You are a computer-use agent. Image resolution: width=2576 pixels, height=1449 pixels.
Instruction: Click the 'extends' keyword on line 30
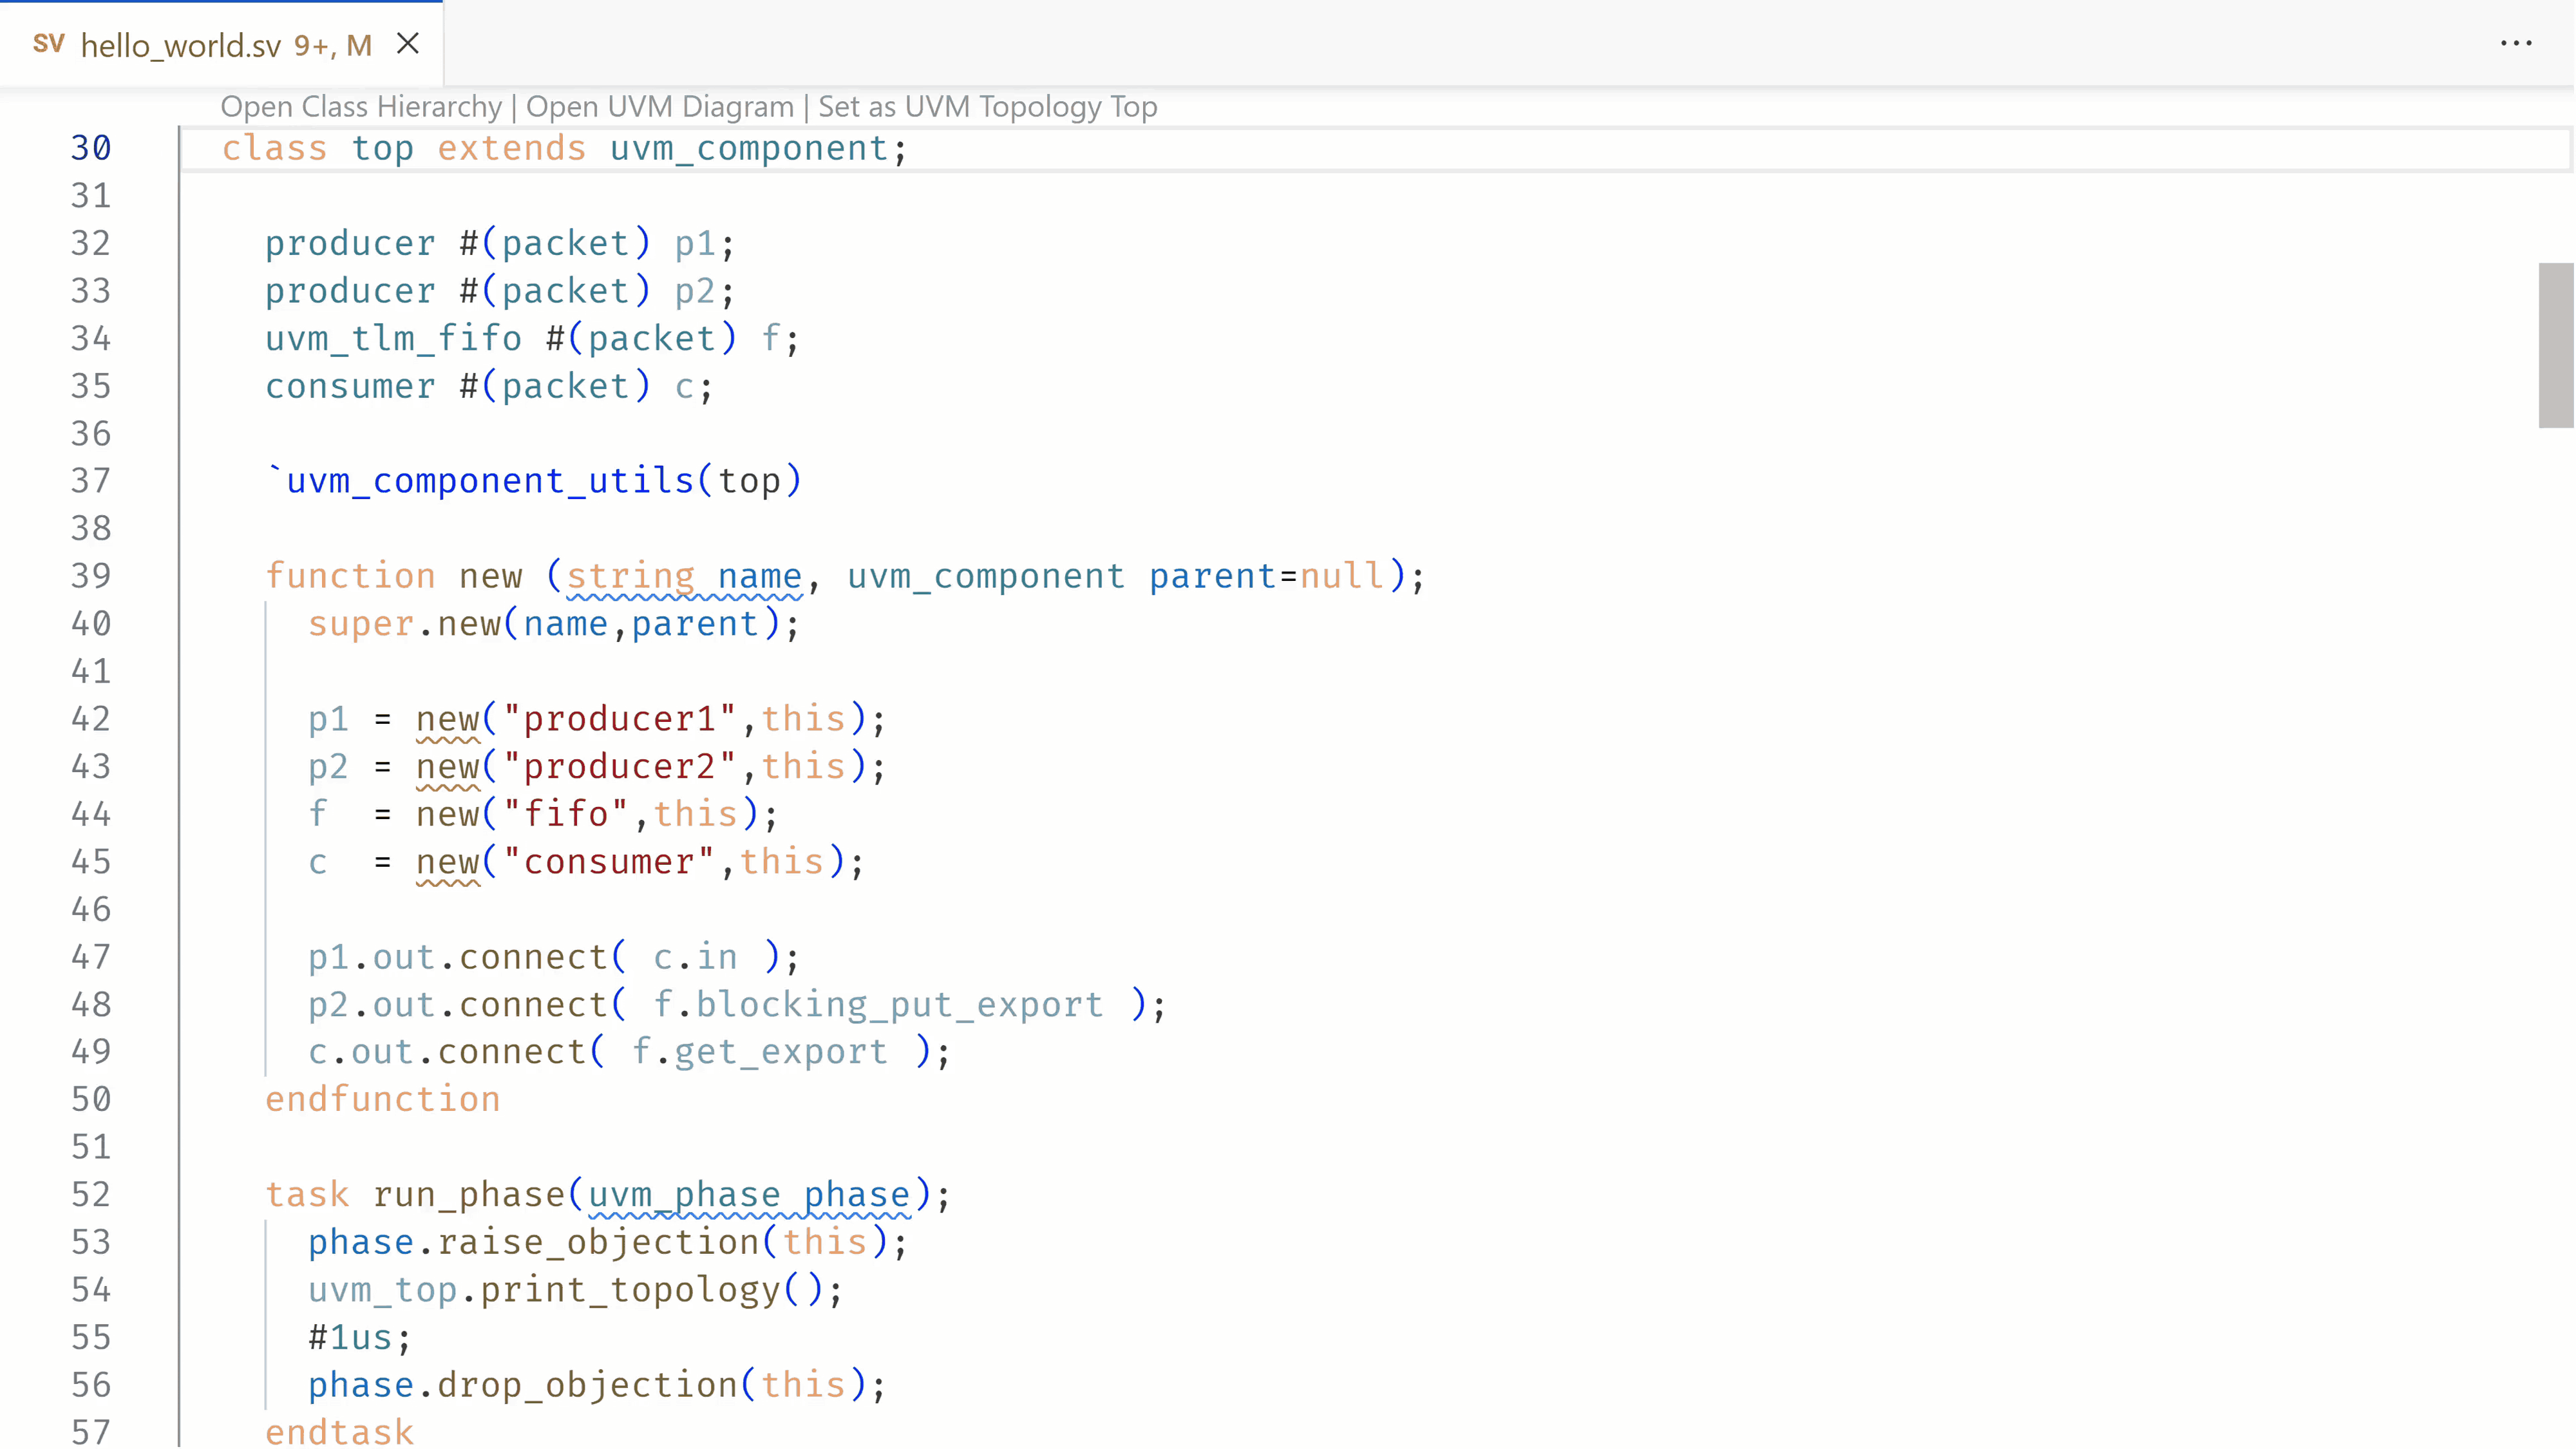(511, 148)
